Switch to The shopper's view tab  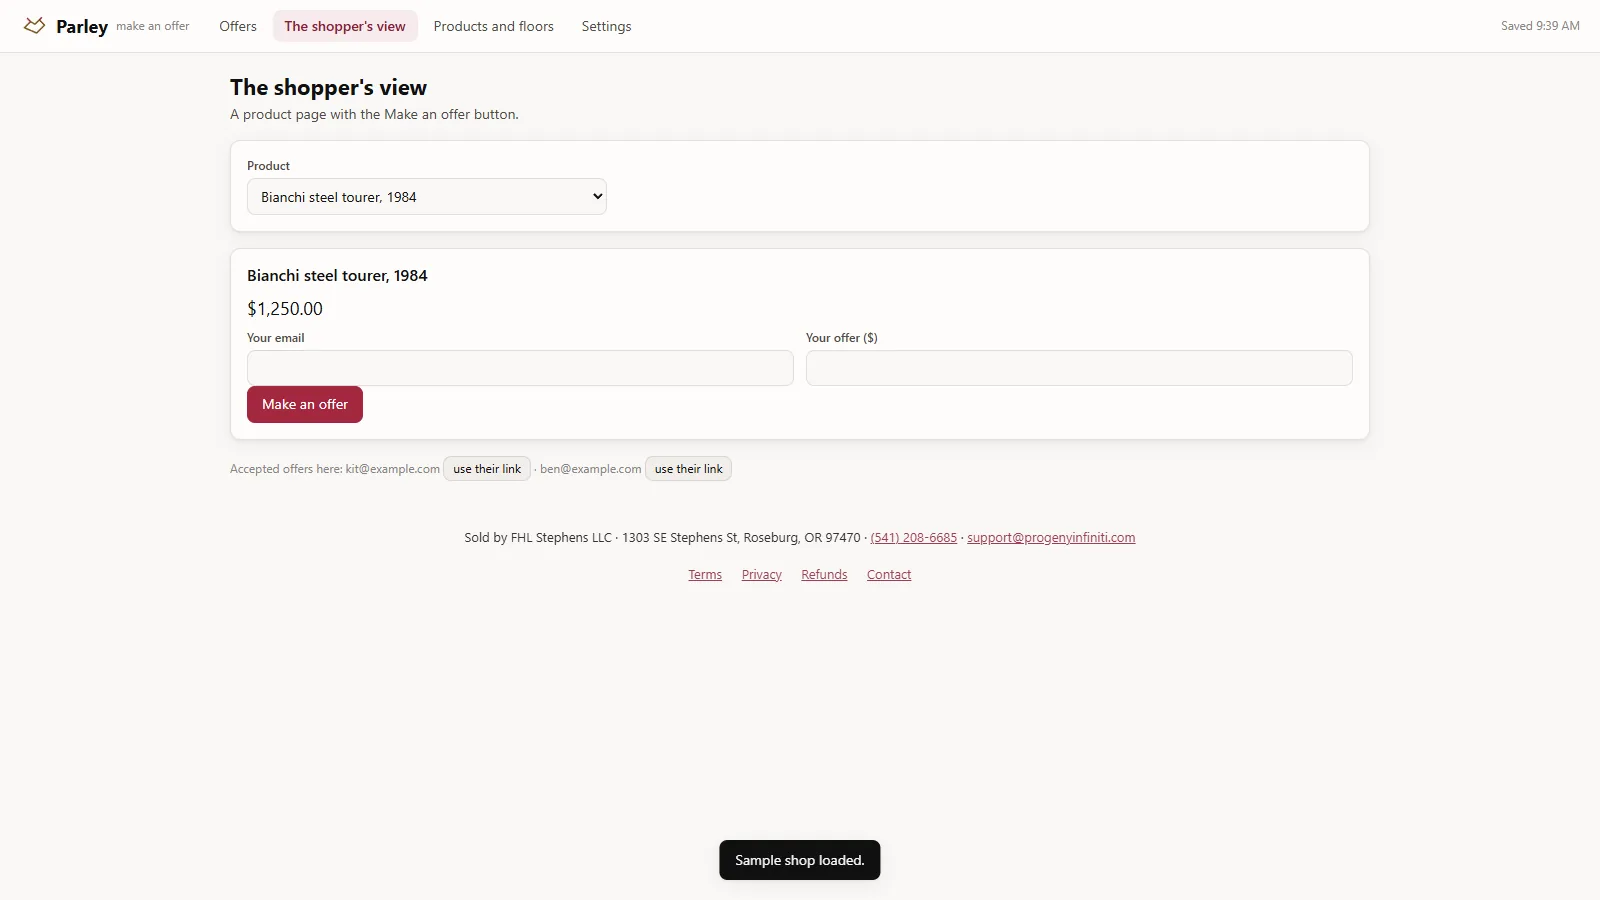345,26
